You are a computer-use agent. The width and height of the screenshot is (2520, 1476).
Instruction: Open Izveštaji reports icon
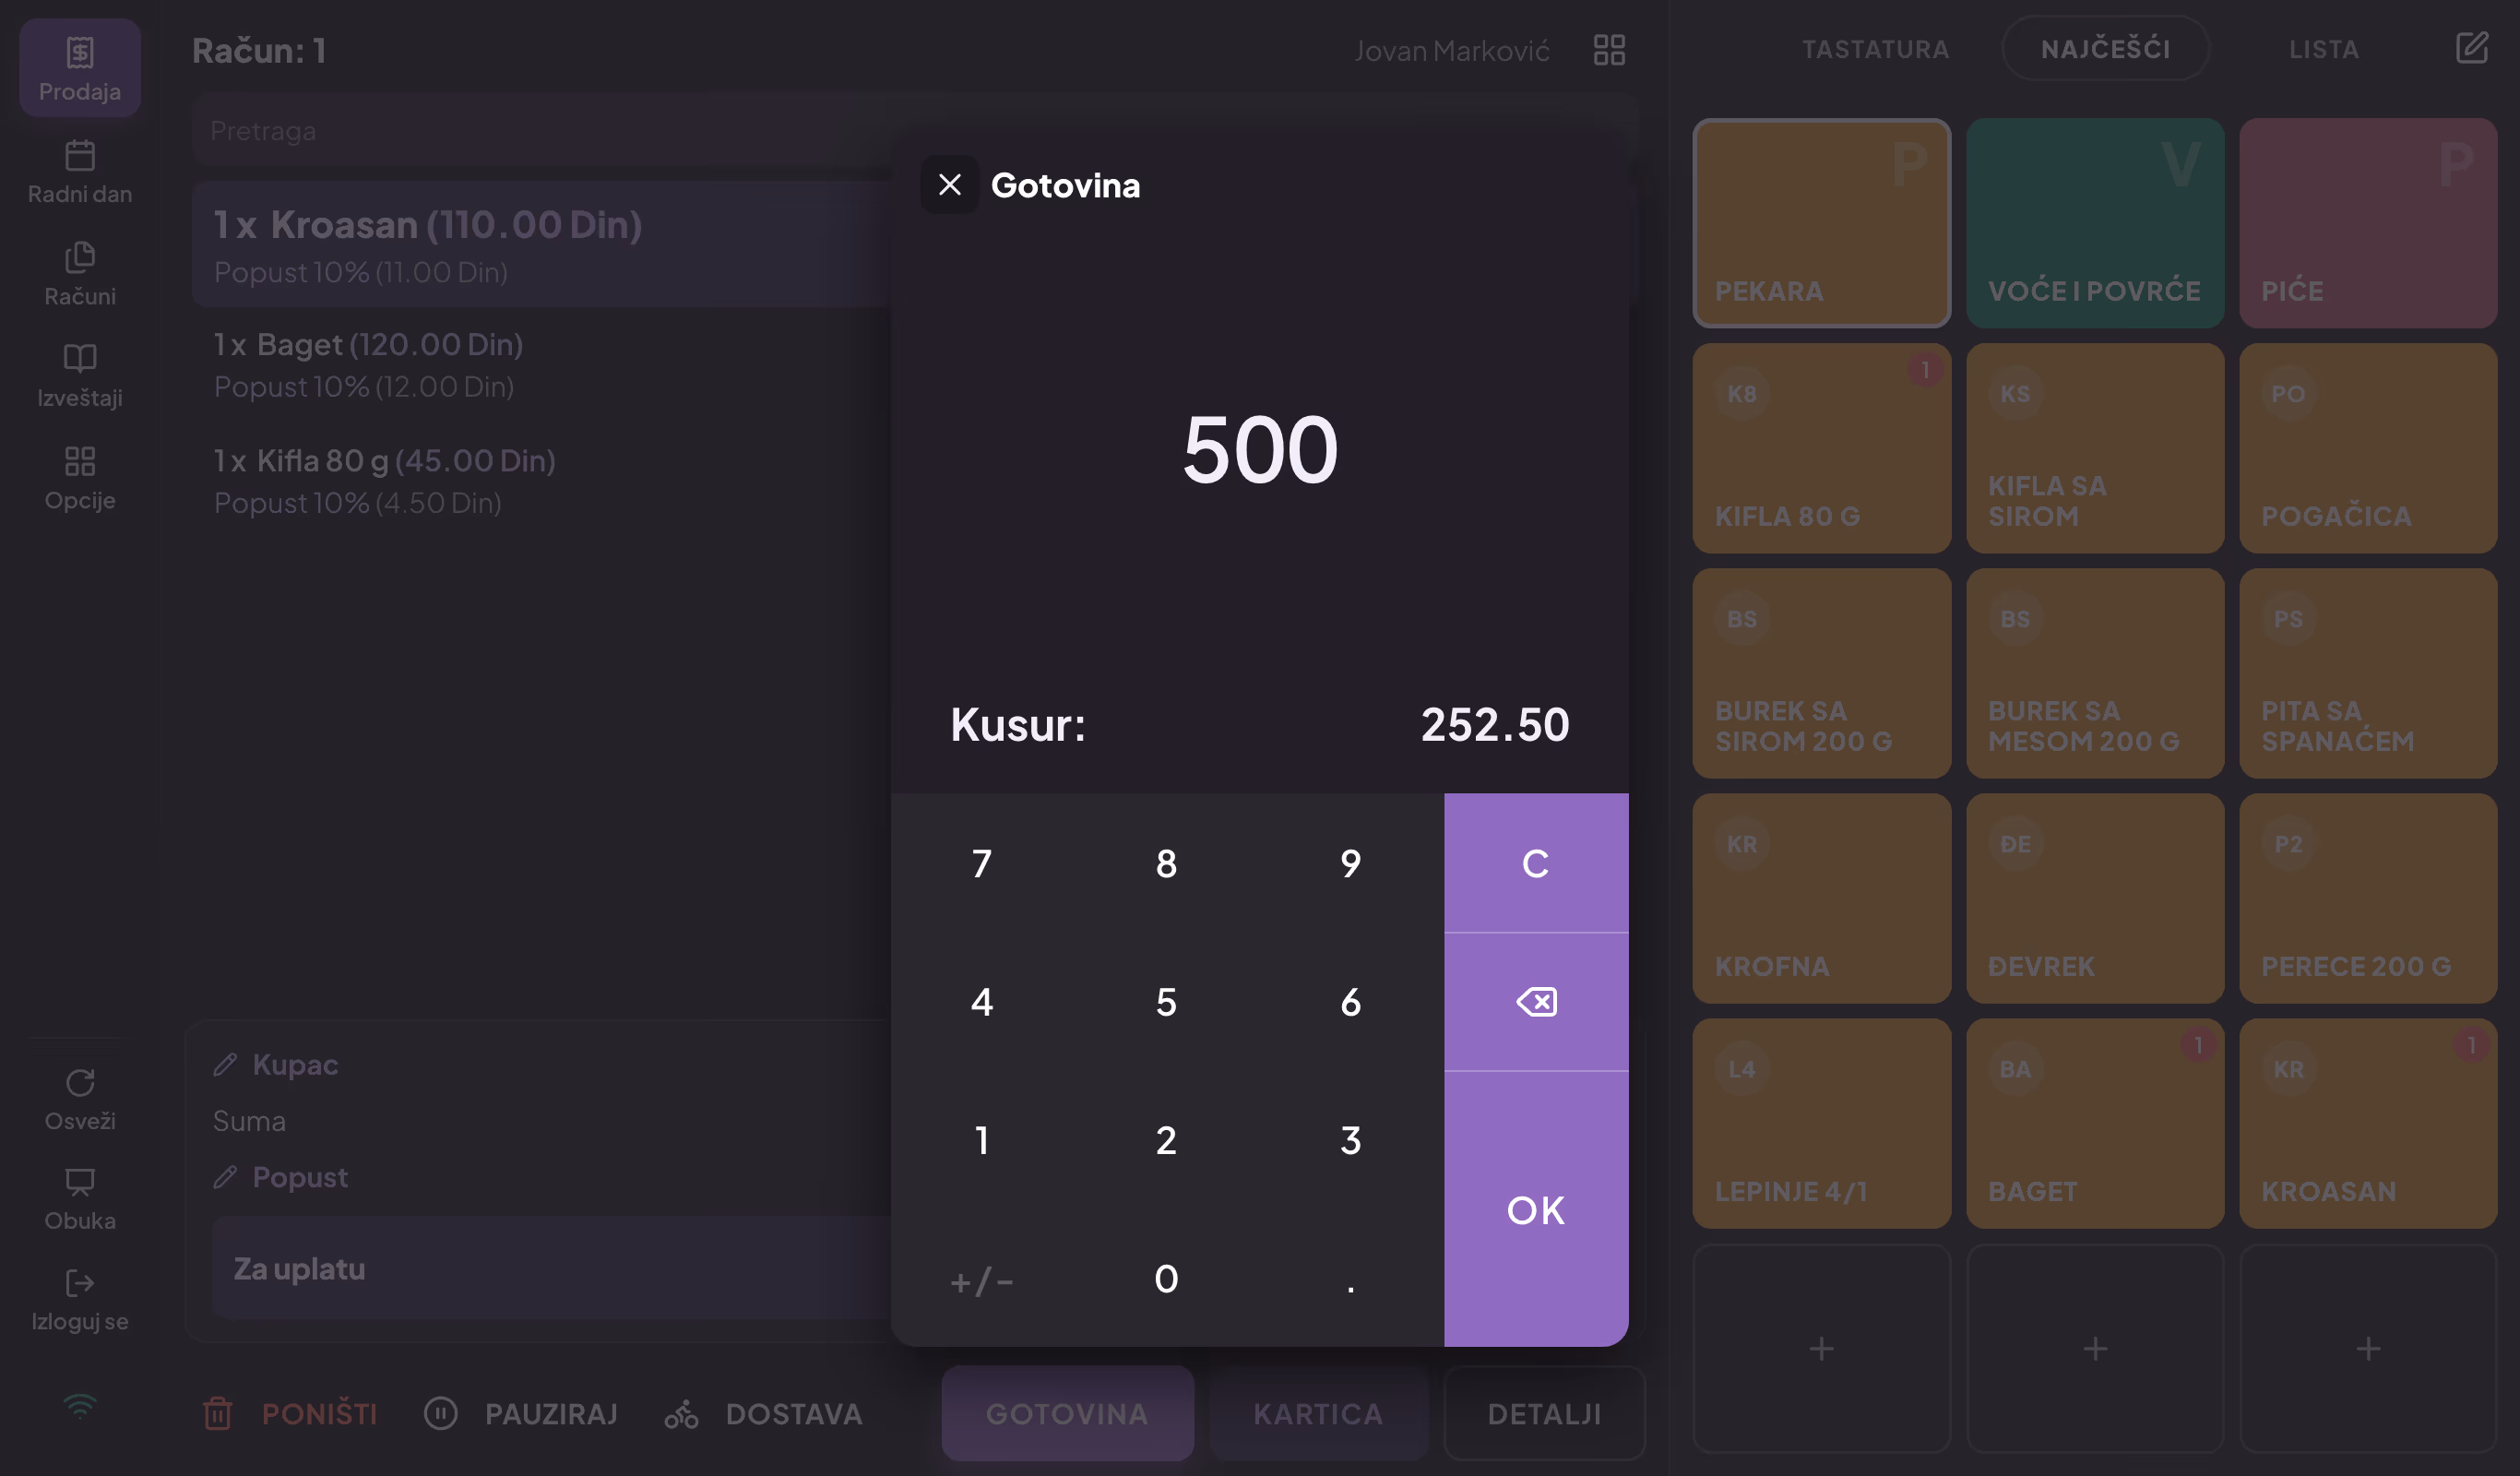79,358
